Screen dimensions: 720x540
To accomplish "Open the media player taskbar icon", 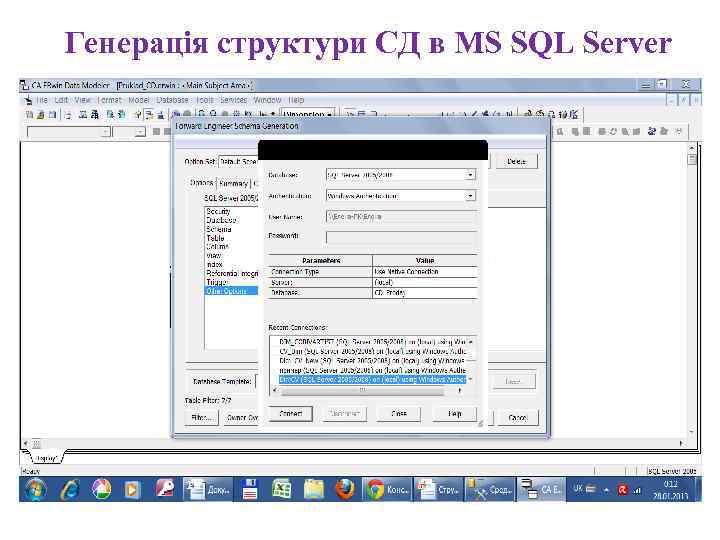I will tap(132, 489).
